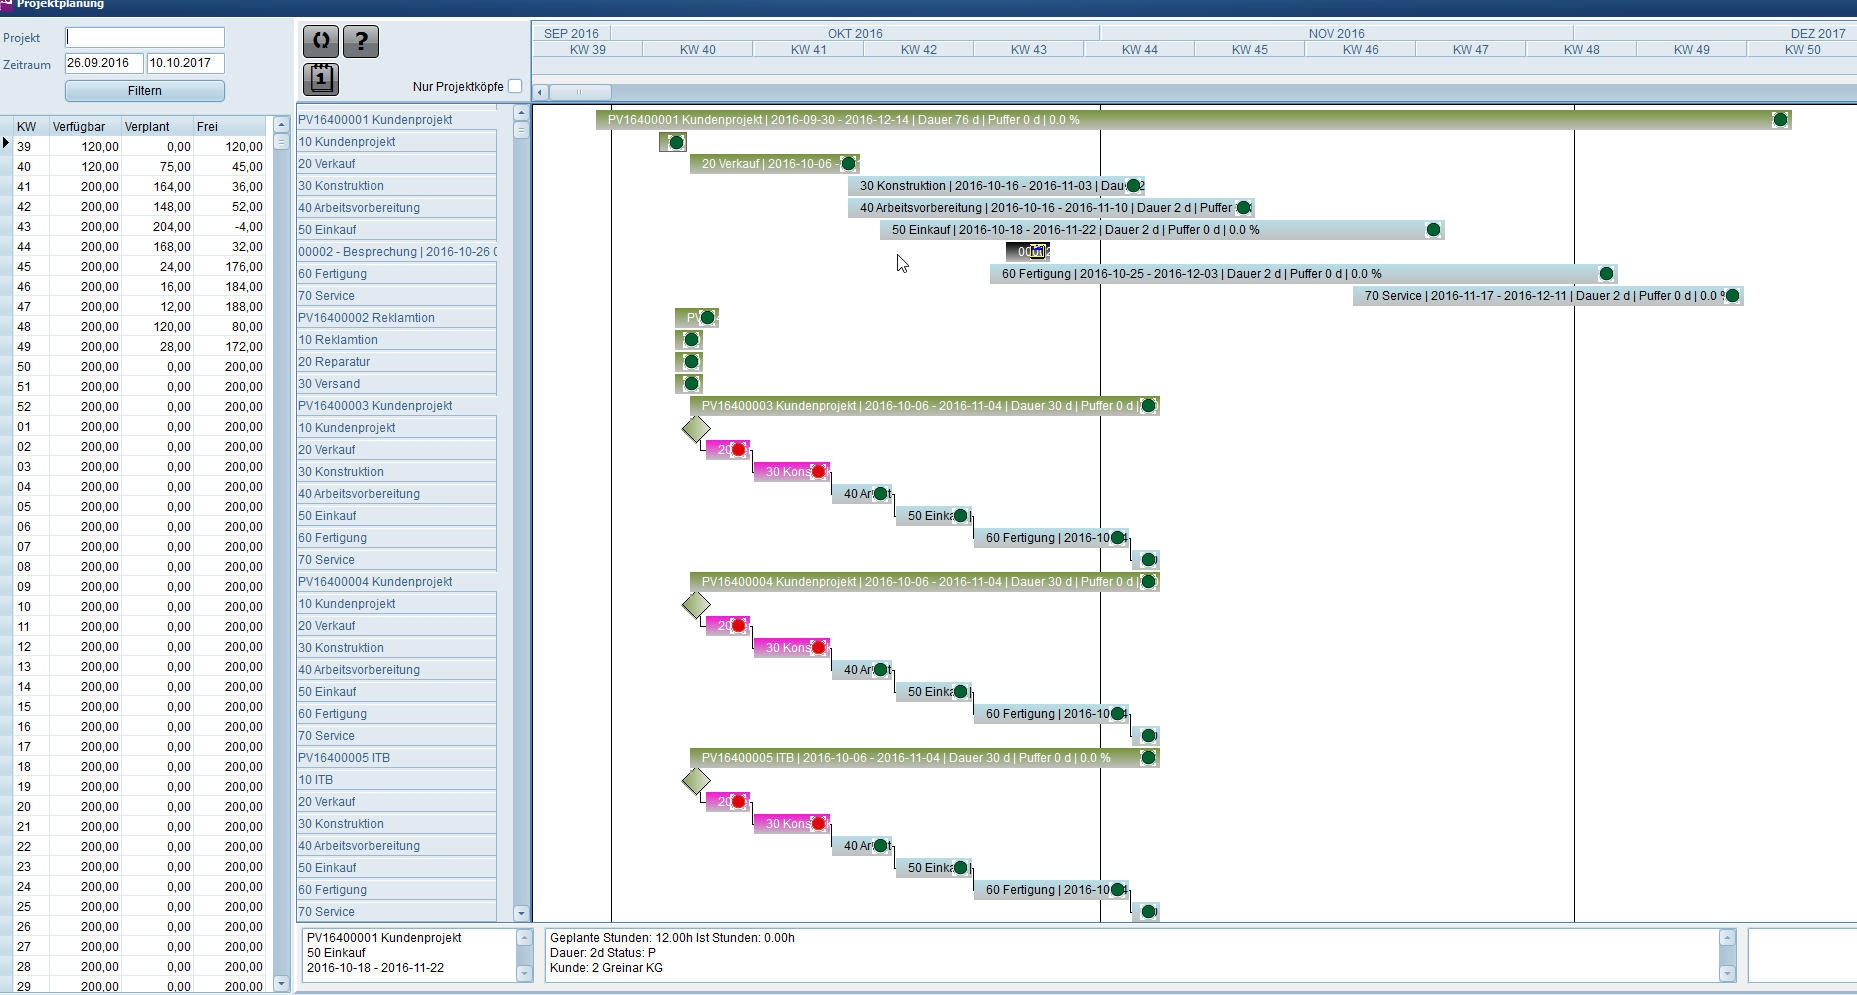
Task: Enable the Nur Projektköpfe checkbox
Action: point(515,86)
